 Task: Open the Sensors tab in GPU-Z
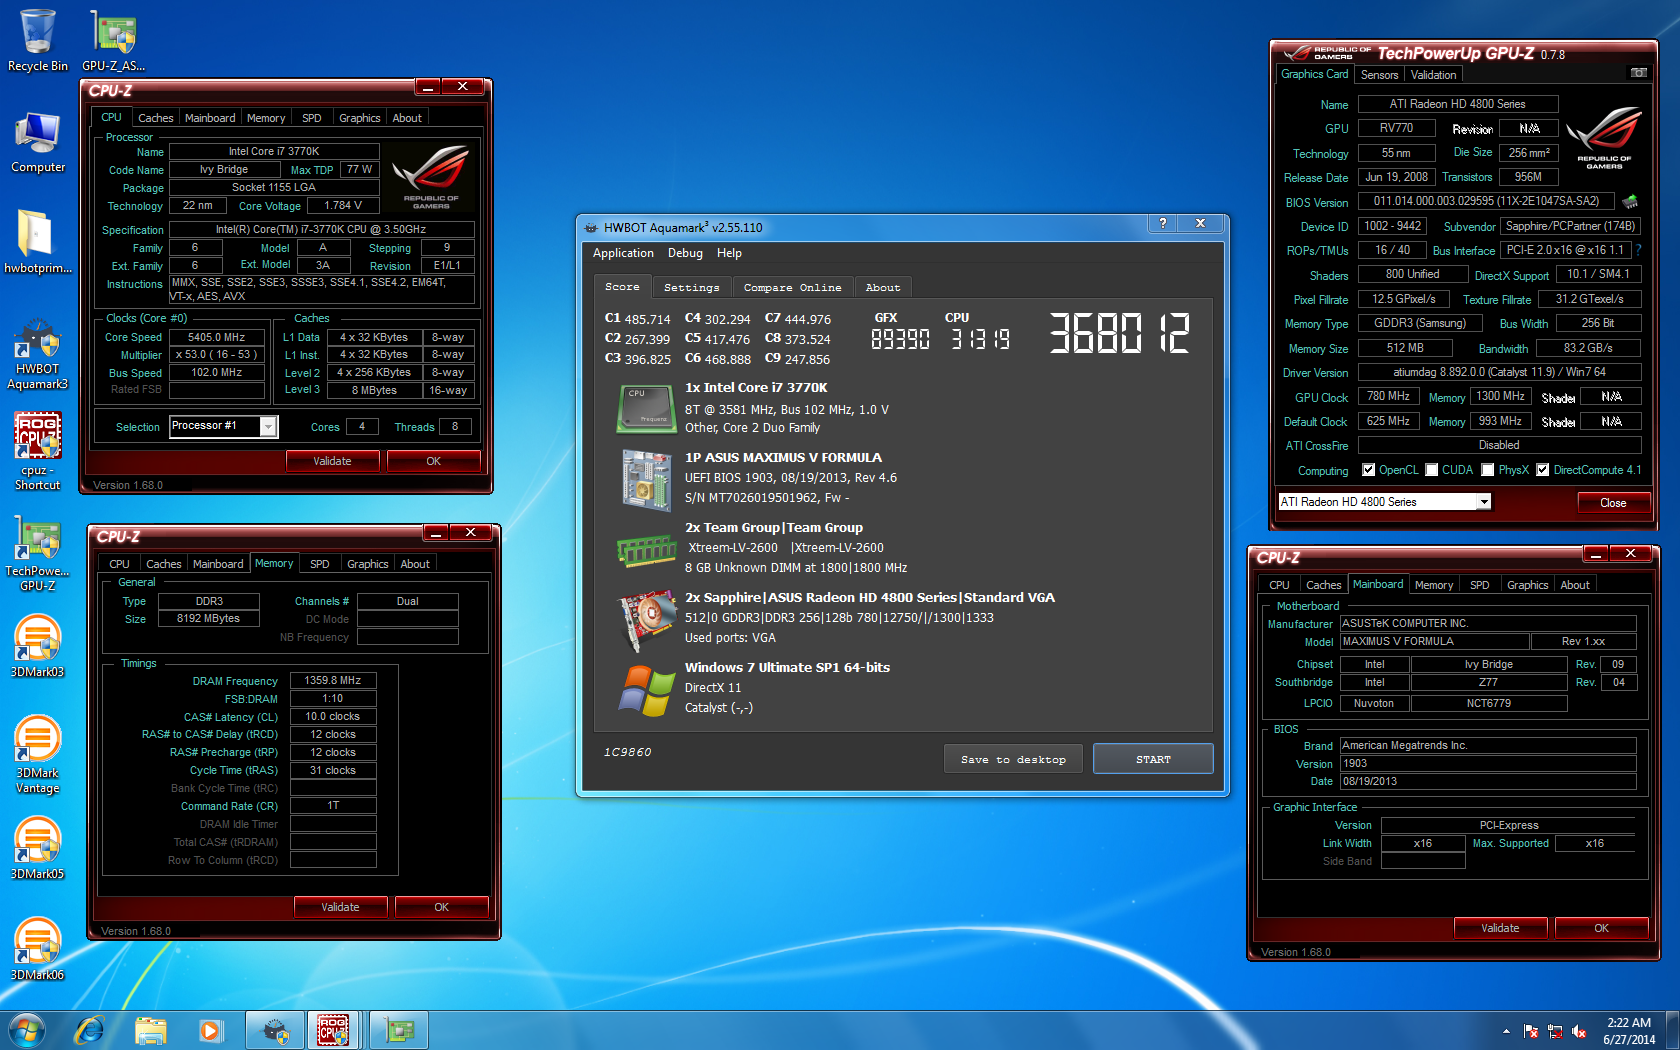click(1379, 75)
